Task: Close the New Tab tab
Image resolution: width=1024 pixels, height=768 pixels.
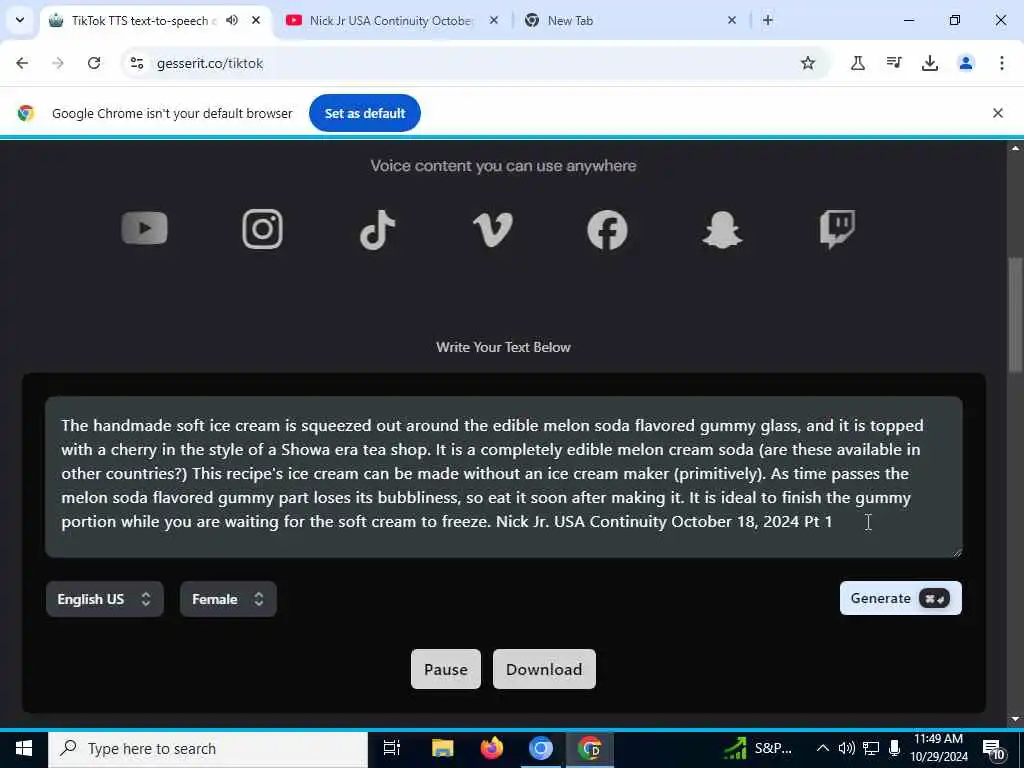Action: pyautogui.click(x=732, y=20)
